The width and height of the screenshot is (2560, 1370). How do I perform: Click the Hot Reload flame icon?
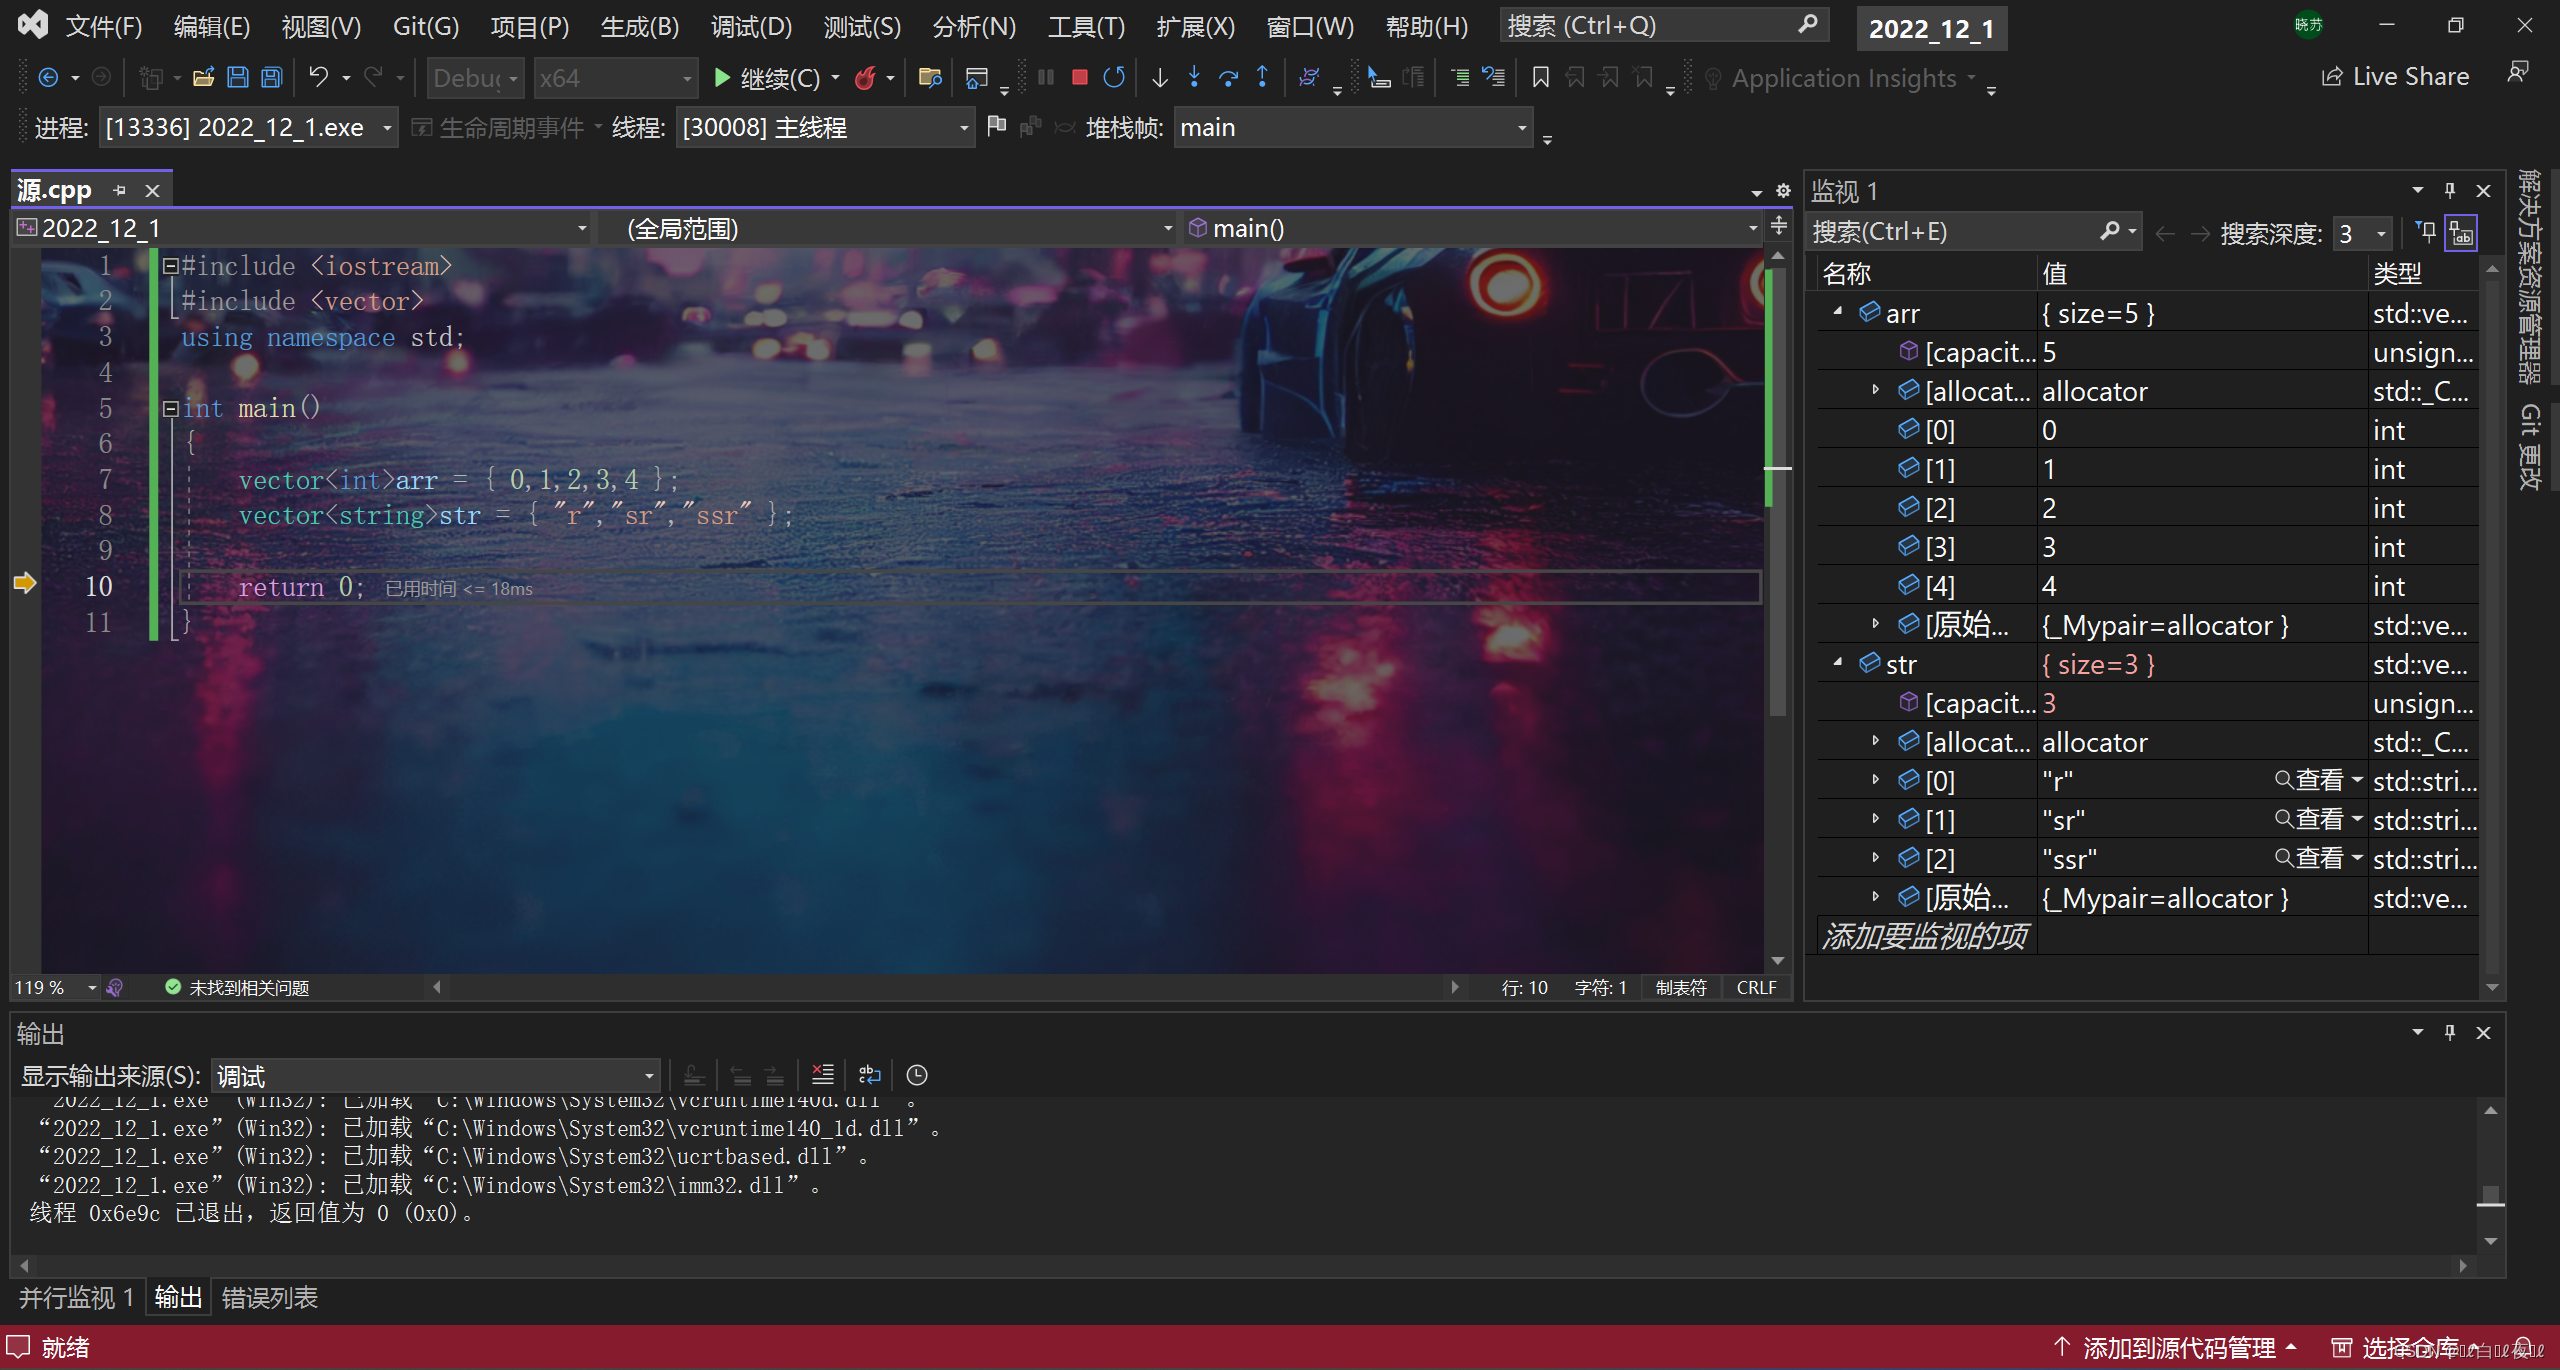(866, 77)
